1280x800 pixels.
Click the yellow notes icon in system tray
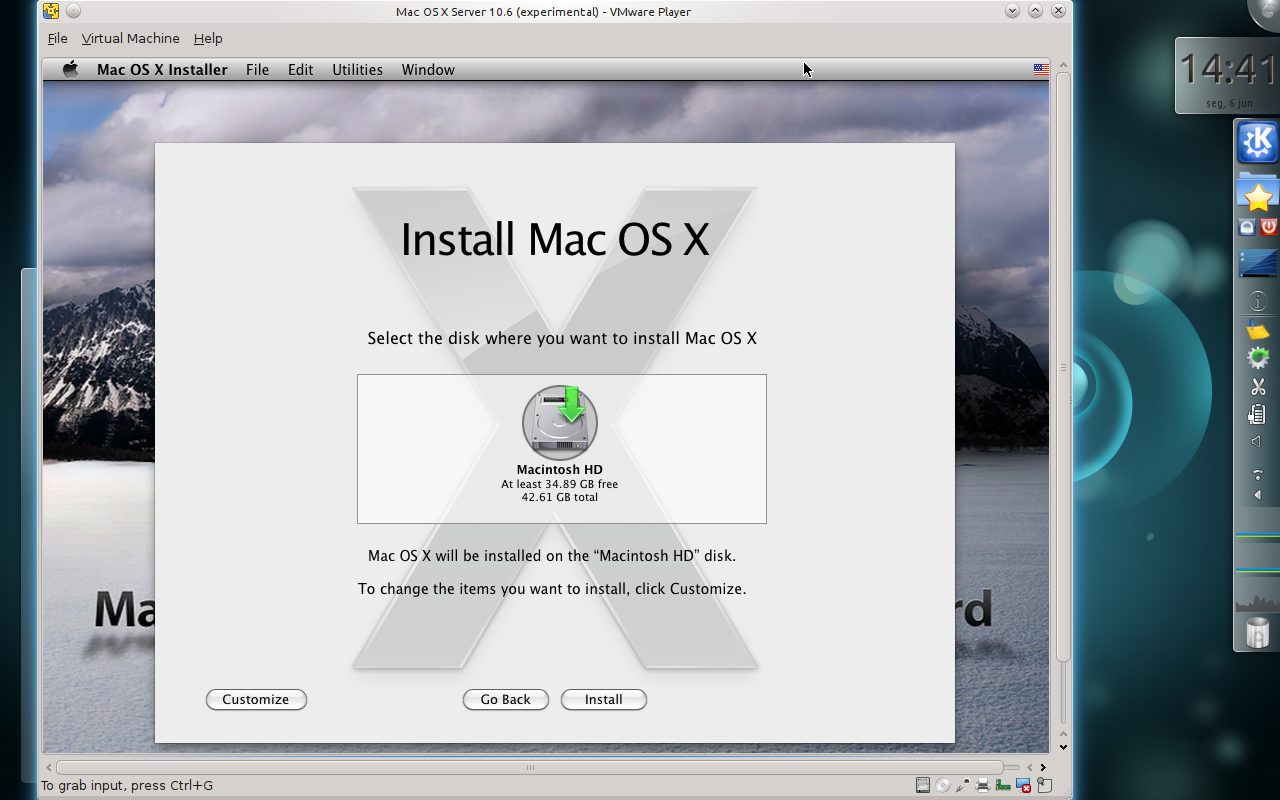[x=1258, y=330]
